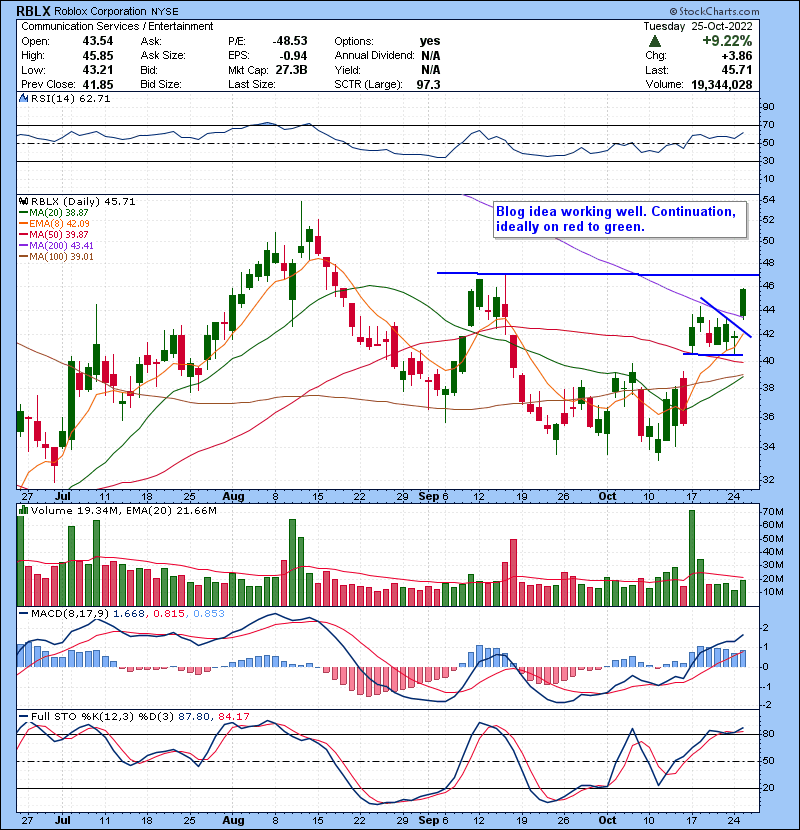Click the Roblox Corporation company name

(101, 11)
